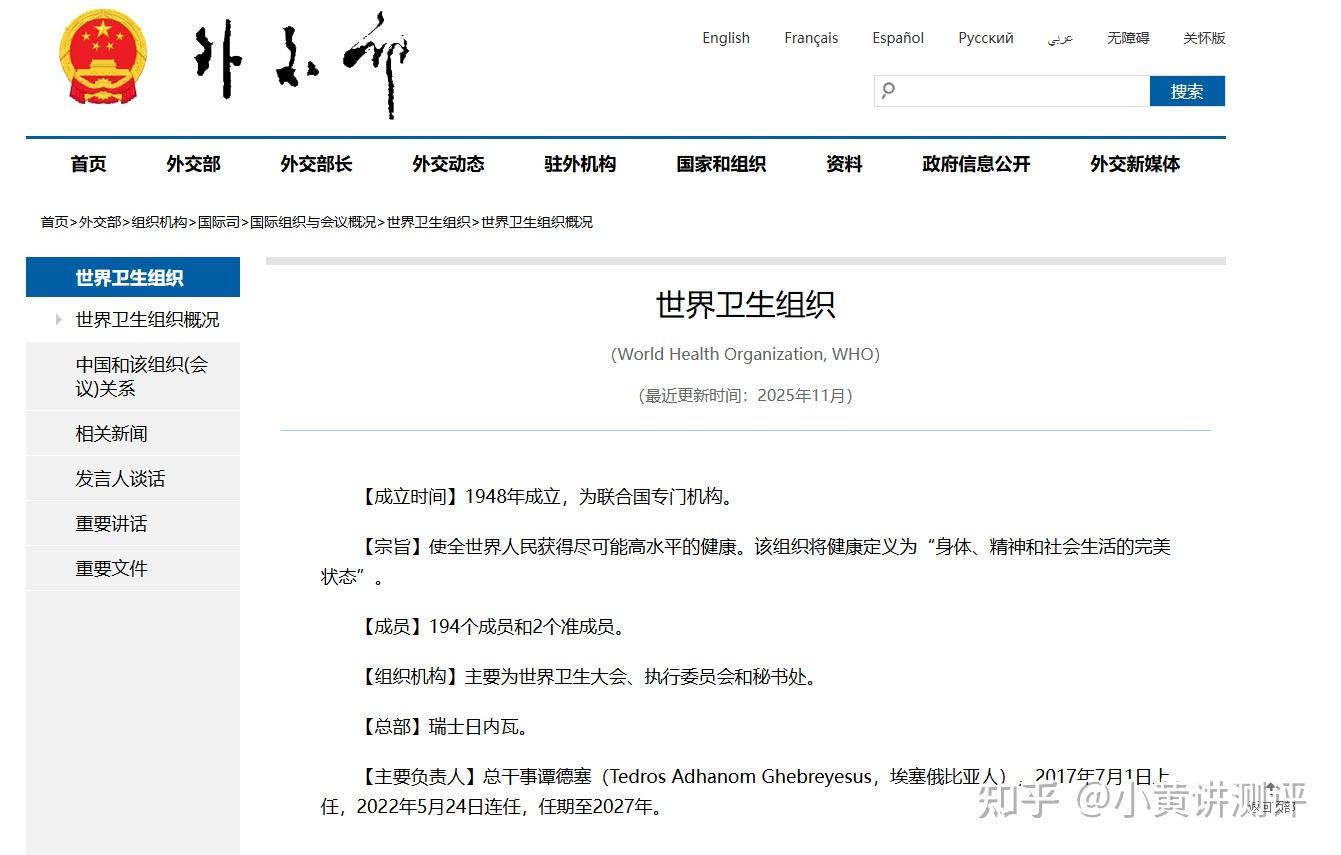Screen dimensions: 1341x855
Task: Click the 最近更新时间：2025年11月 line
Action: (745, 395)
